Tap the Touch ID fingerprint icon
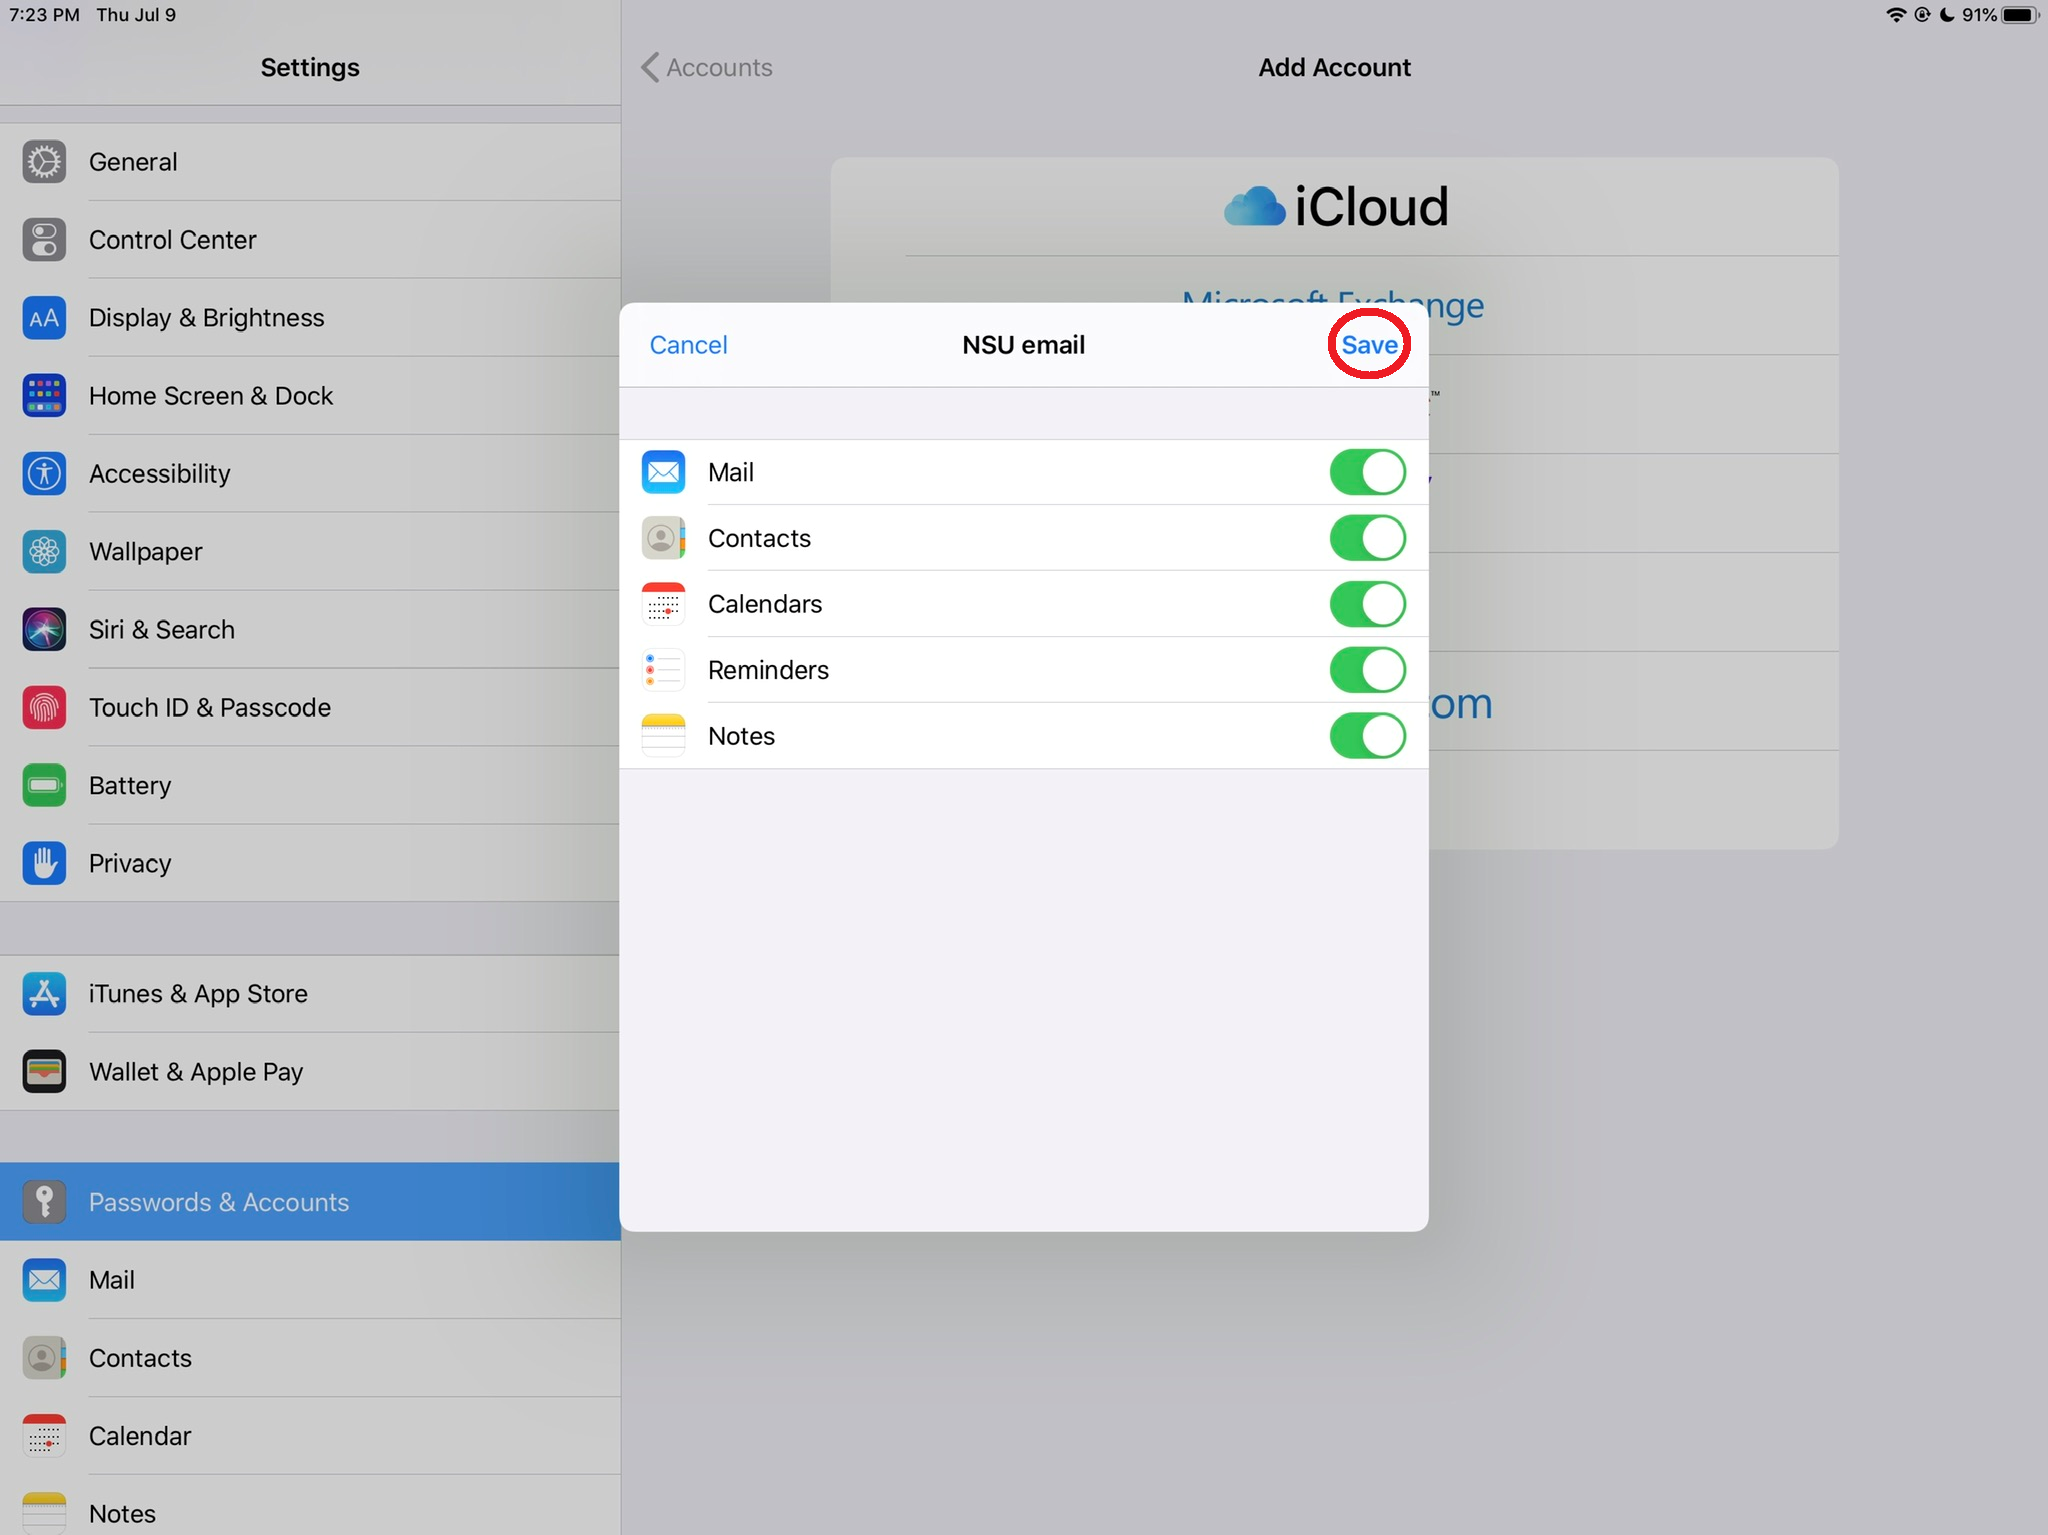The width and height of the screenshot is (2048, 1535). click(x=44, y=708)
